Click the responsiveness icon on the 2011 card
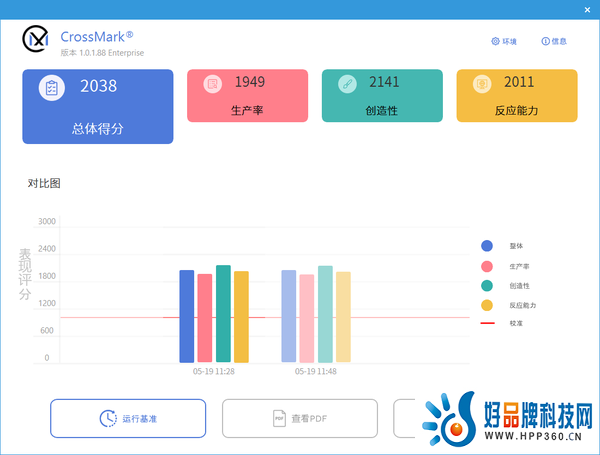 click(x=482, y=84)
